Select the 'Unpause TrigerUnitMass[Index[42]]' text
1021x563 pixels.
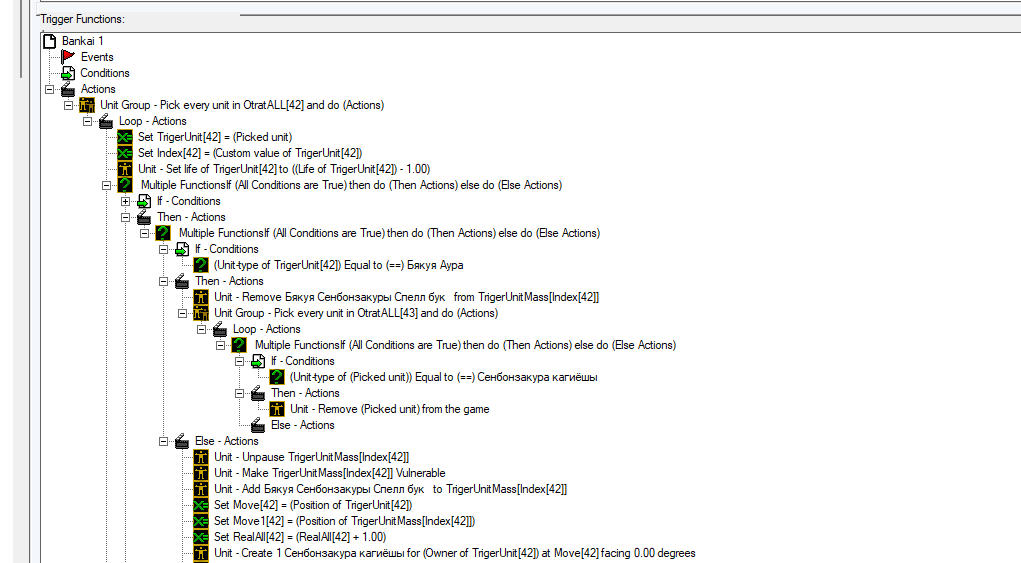[312, 458]
